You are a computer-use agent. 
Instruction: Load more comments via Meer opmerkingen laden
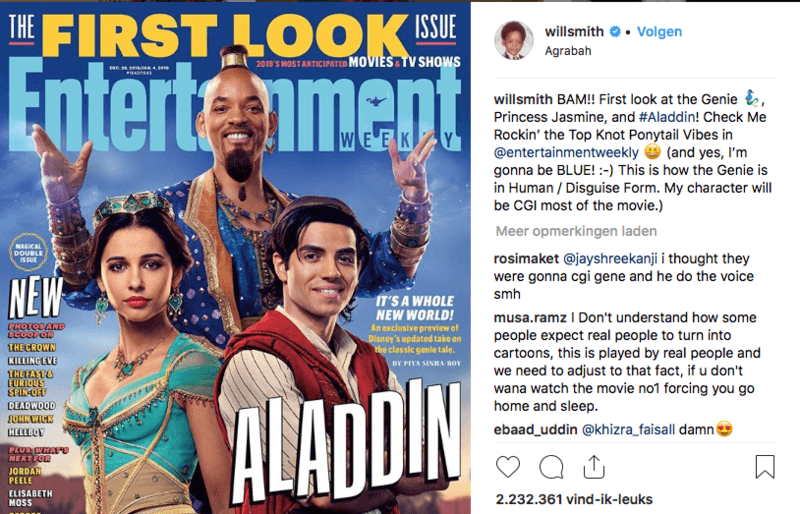[x=576, y=231]
